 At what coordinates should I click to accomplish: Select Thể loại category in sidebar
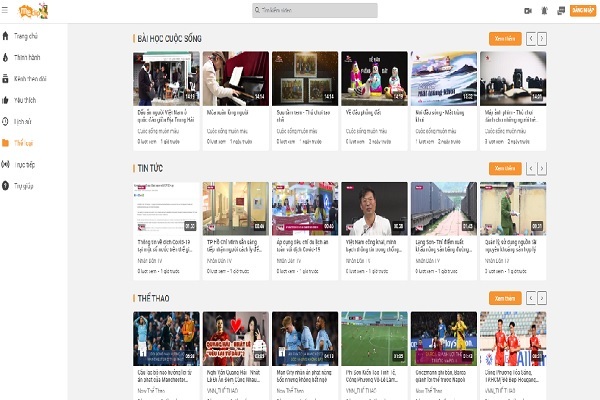click(x=22, y=143)
